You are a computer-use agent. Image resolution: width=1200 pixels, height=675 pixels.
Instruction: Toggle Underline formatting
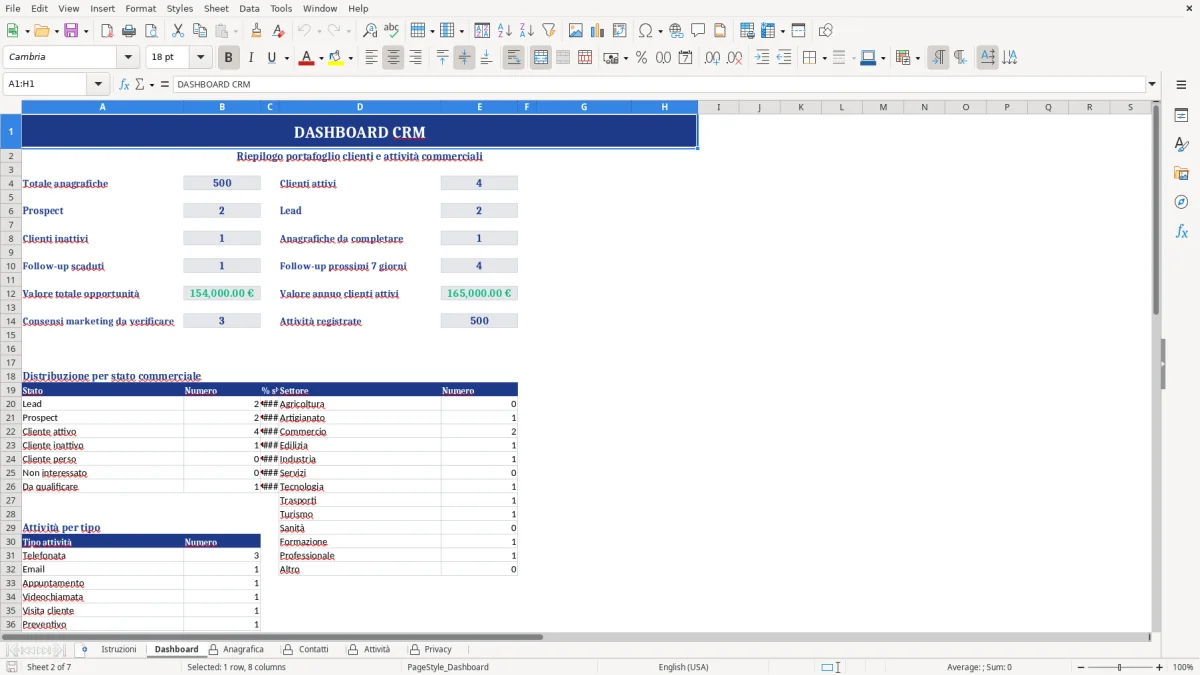pyautogui.click(x=272, y=58)
